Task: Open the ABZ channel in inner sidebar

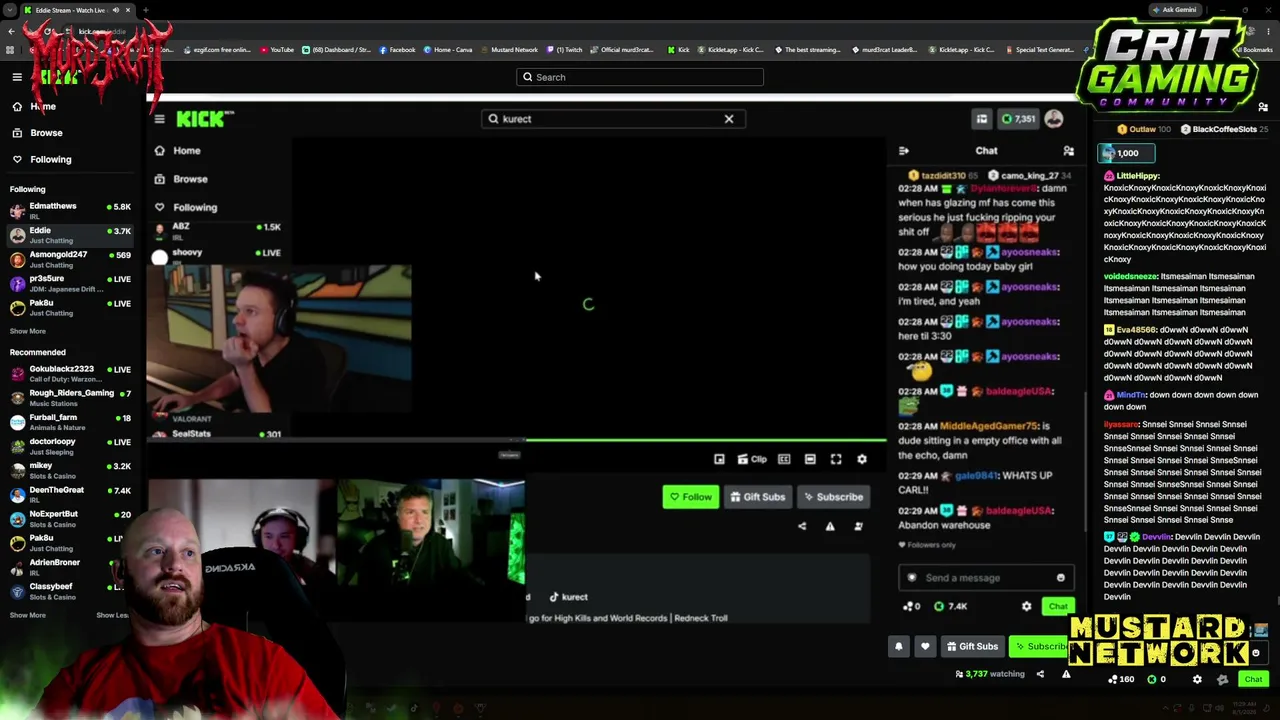Action: [217, 230]
